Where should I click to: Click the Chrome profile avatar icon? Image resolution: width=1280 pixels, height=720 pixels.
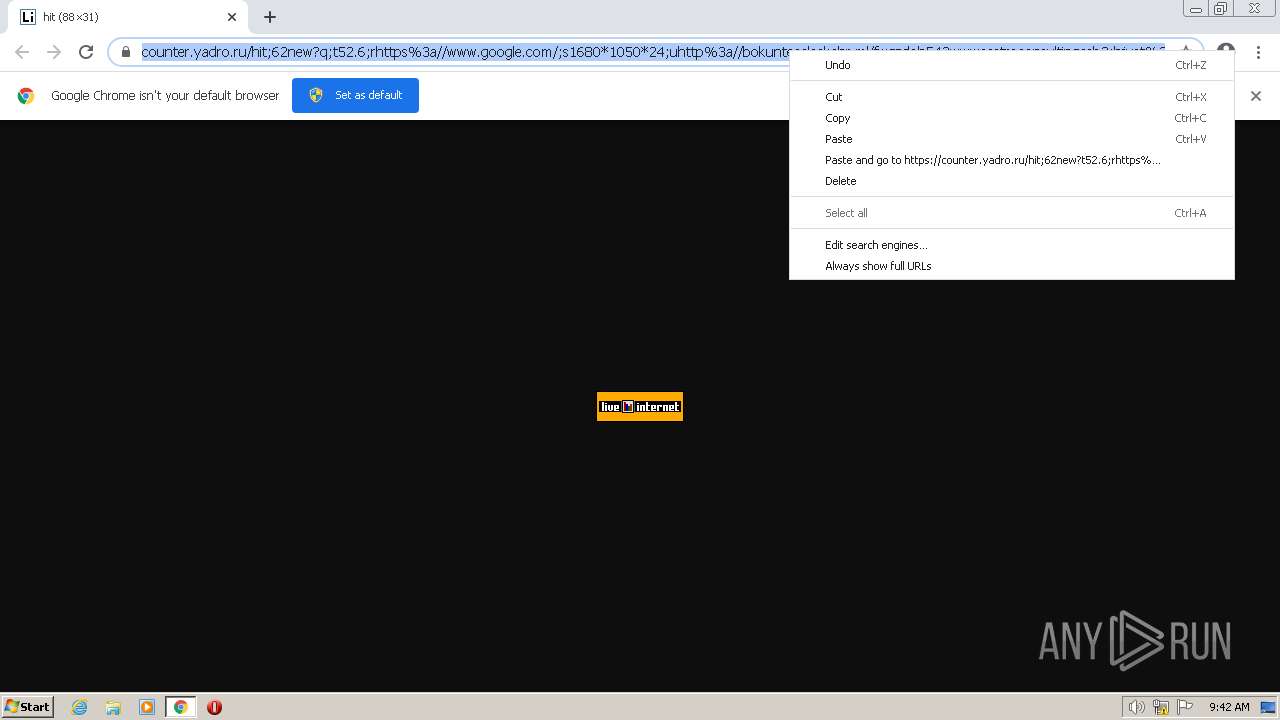[1226, 48]
